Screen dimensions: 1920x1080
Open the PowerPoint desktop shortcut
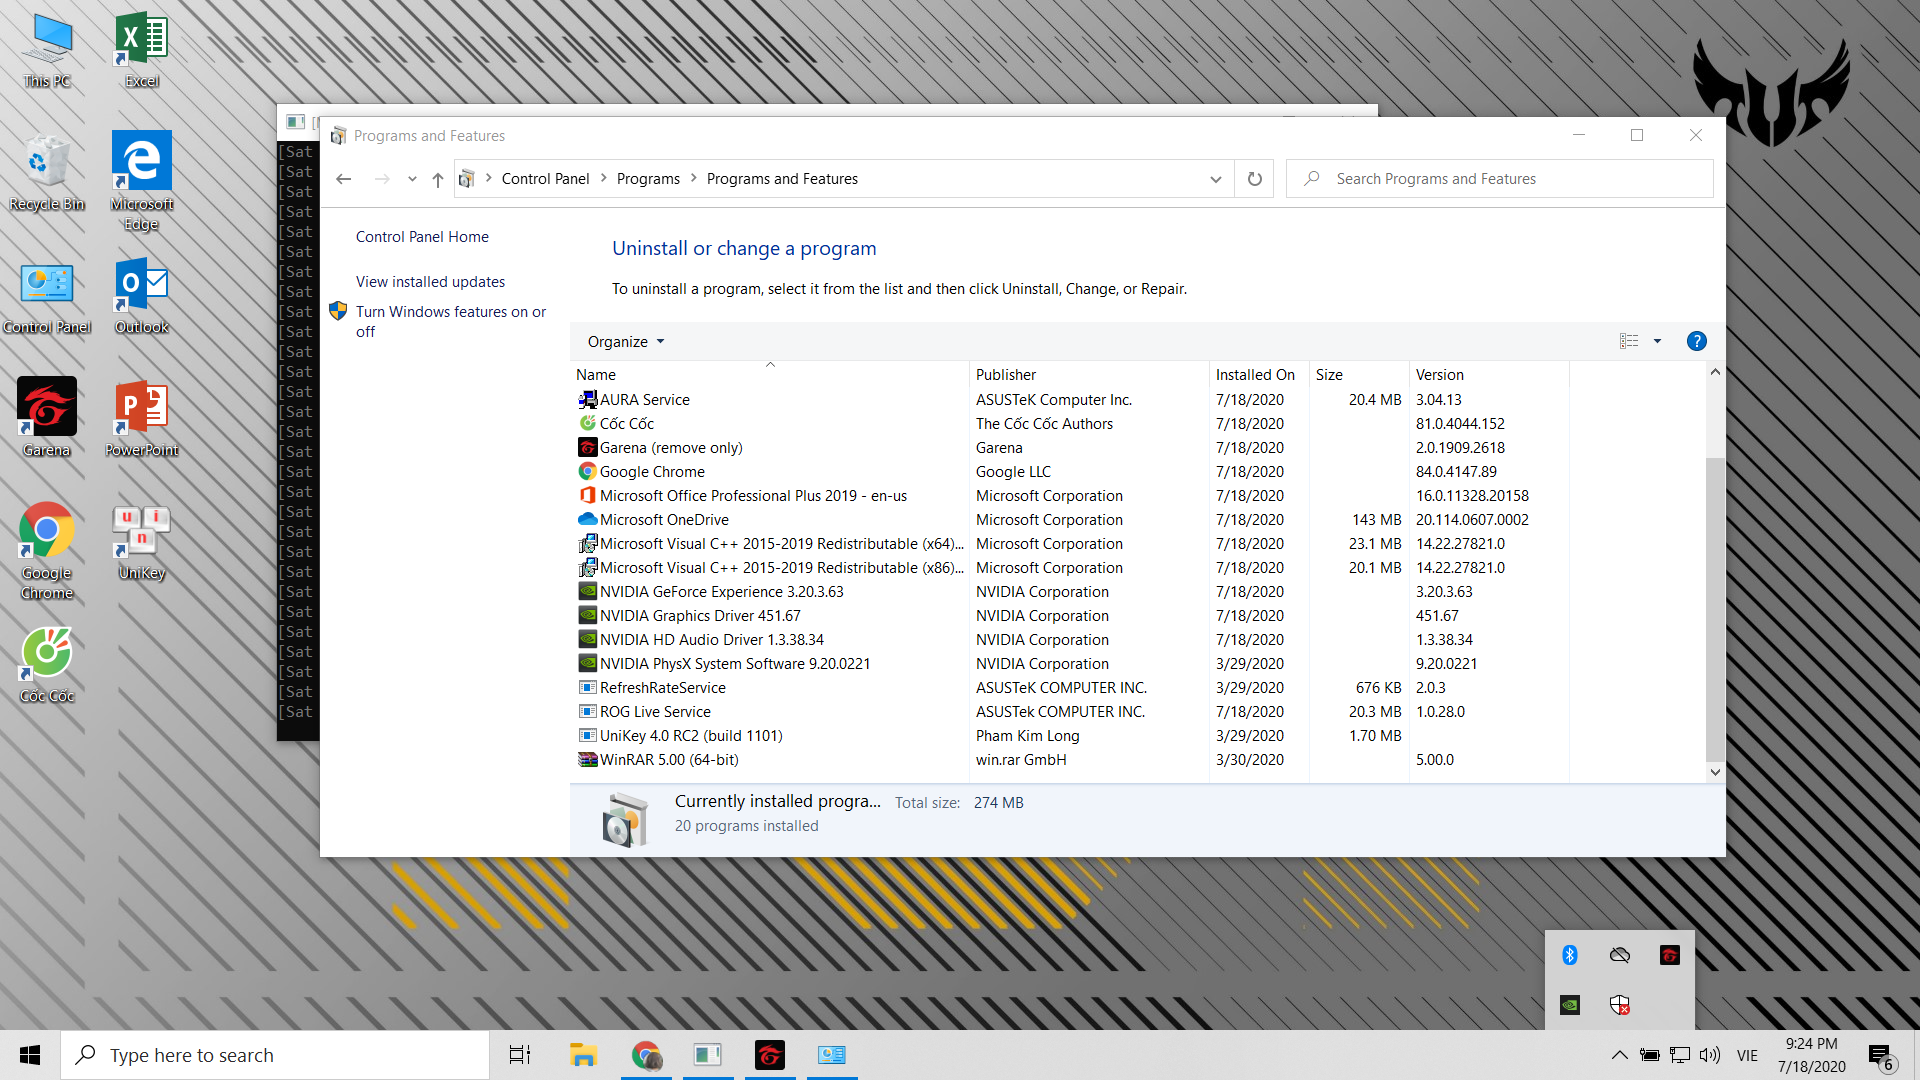point(141,418)
